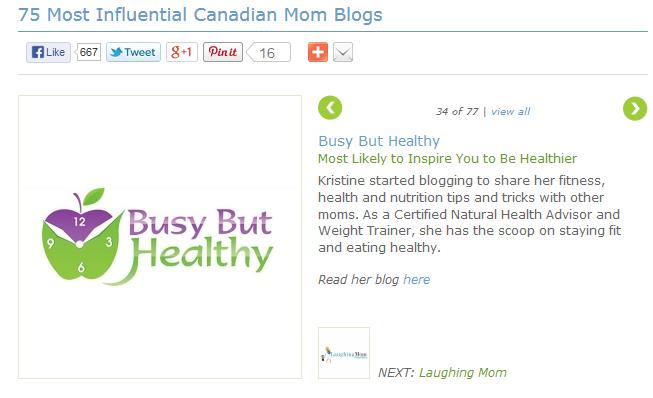
Task: Pin this page with Pin it button
Action: click(x=223, y=52)
